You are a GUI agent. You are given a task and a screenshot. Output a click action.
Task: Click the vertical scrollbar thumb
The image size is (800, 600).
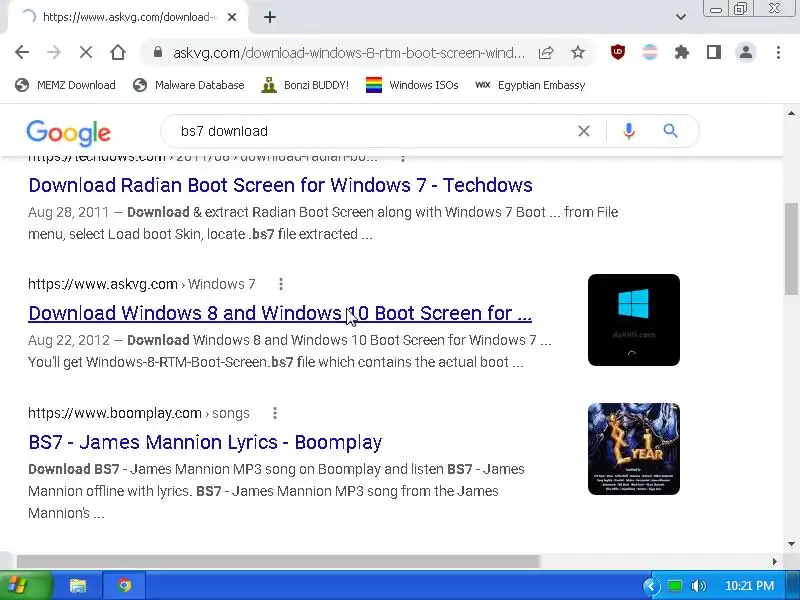[791, 248]
